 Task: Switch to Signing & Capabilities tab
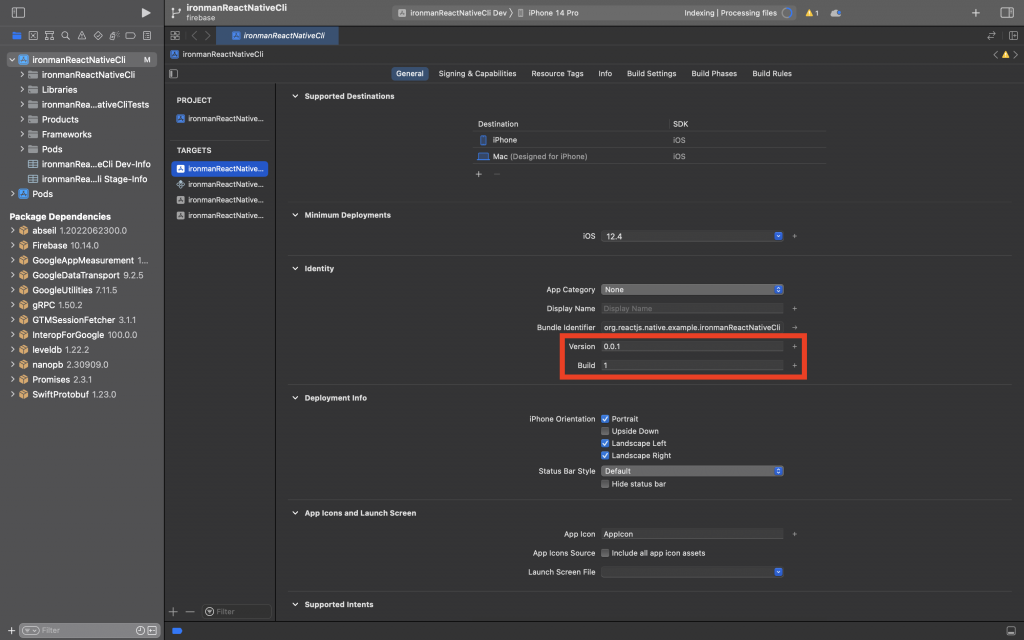tap(477, 74)
